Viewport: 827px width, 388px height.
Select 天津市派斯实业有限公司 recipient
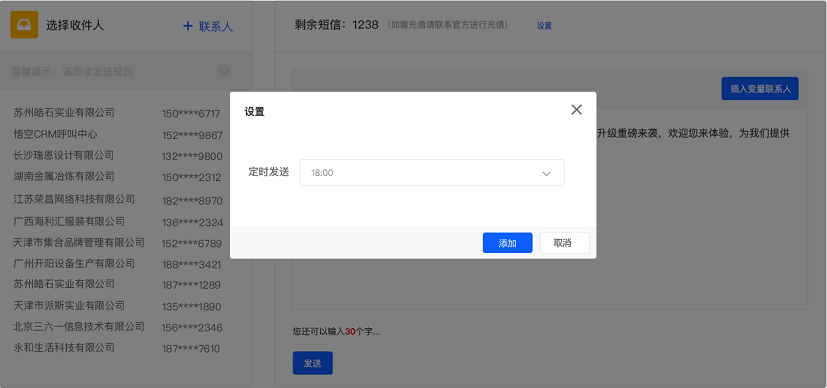click(69, 305)
